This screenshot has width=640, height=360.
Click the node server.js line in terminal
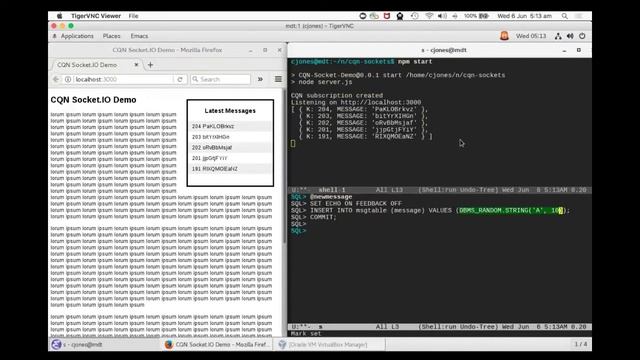coord(321,82)
